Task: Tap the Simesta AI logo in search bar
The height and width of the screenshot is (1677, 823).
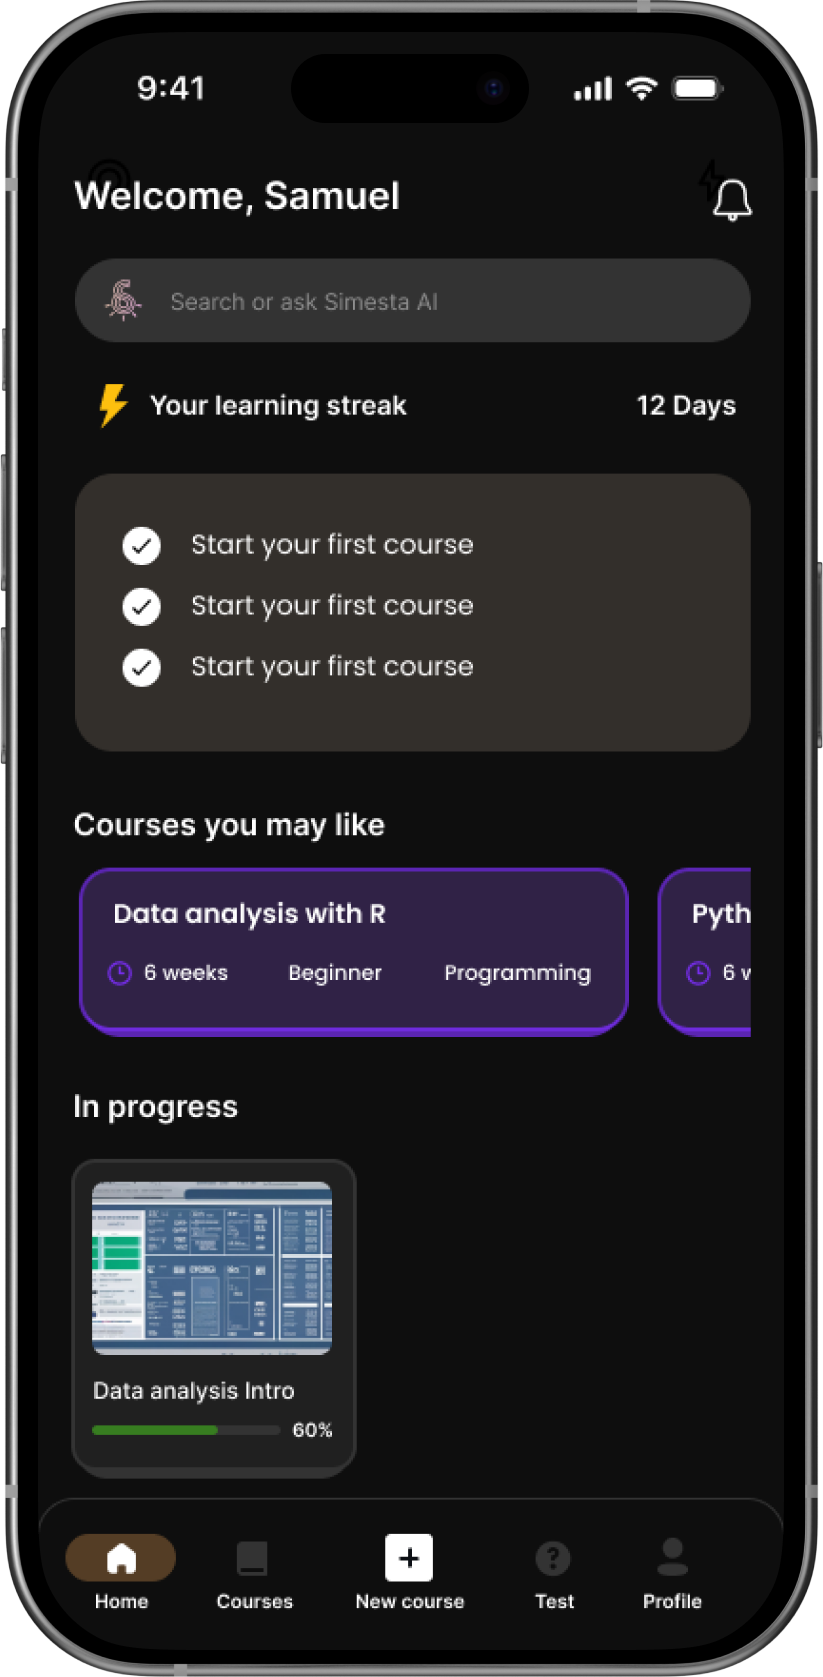Action: click(123, 300)
